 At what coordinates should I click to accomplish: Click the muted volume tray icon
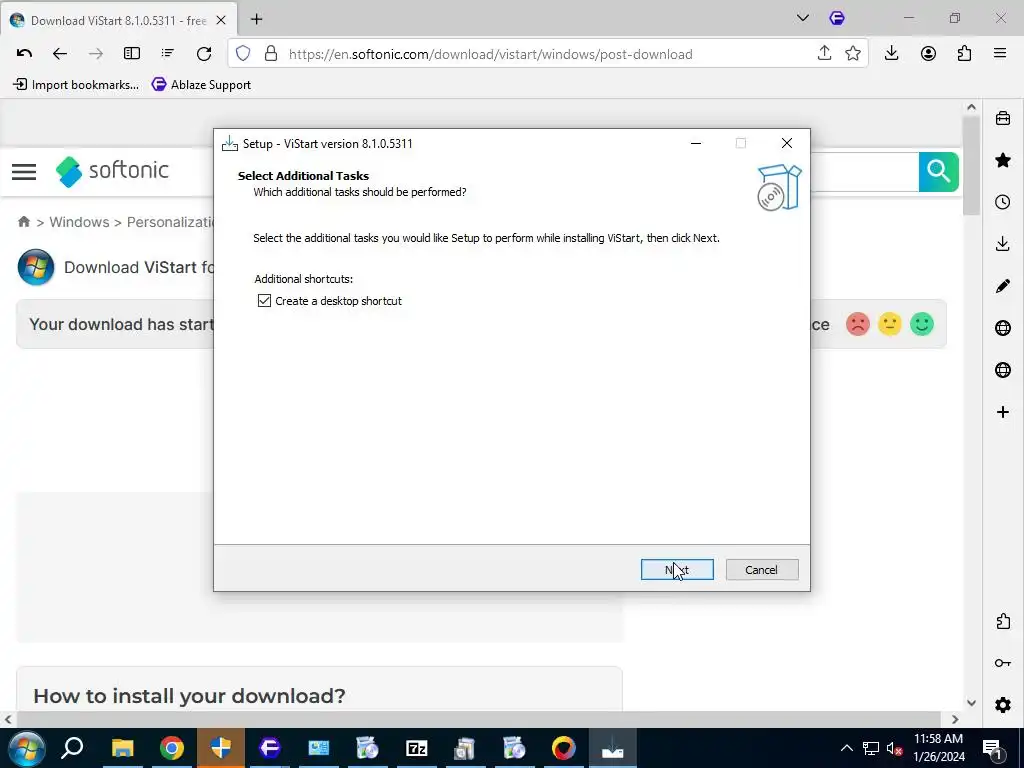point(895,748)
